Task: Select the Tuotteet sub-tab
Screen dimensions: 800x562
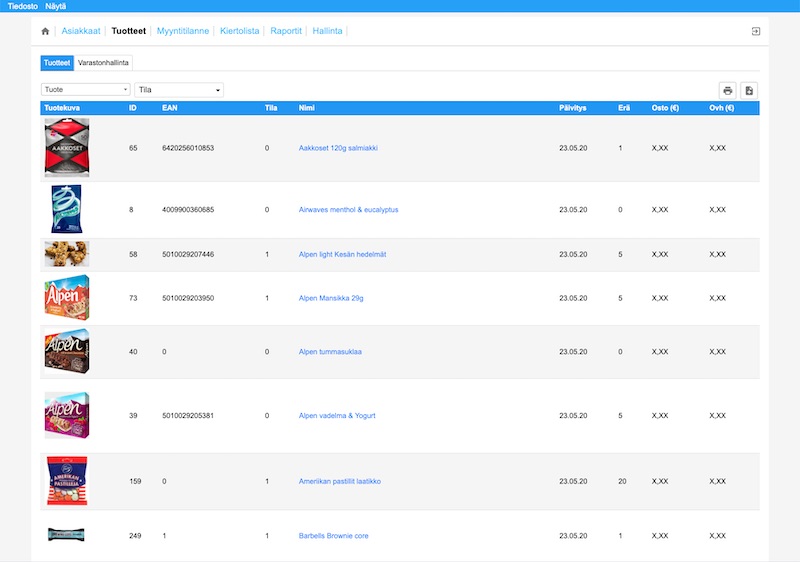Action: click(x=57, y=63)
